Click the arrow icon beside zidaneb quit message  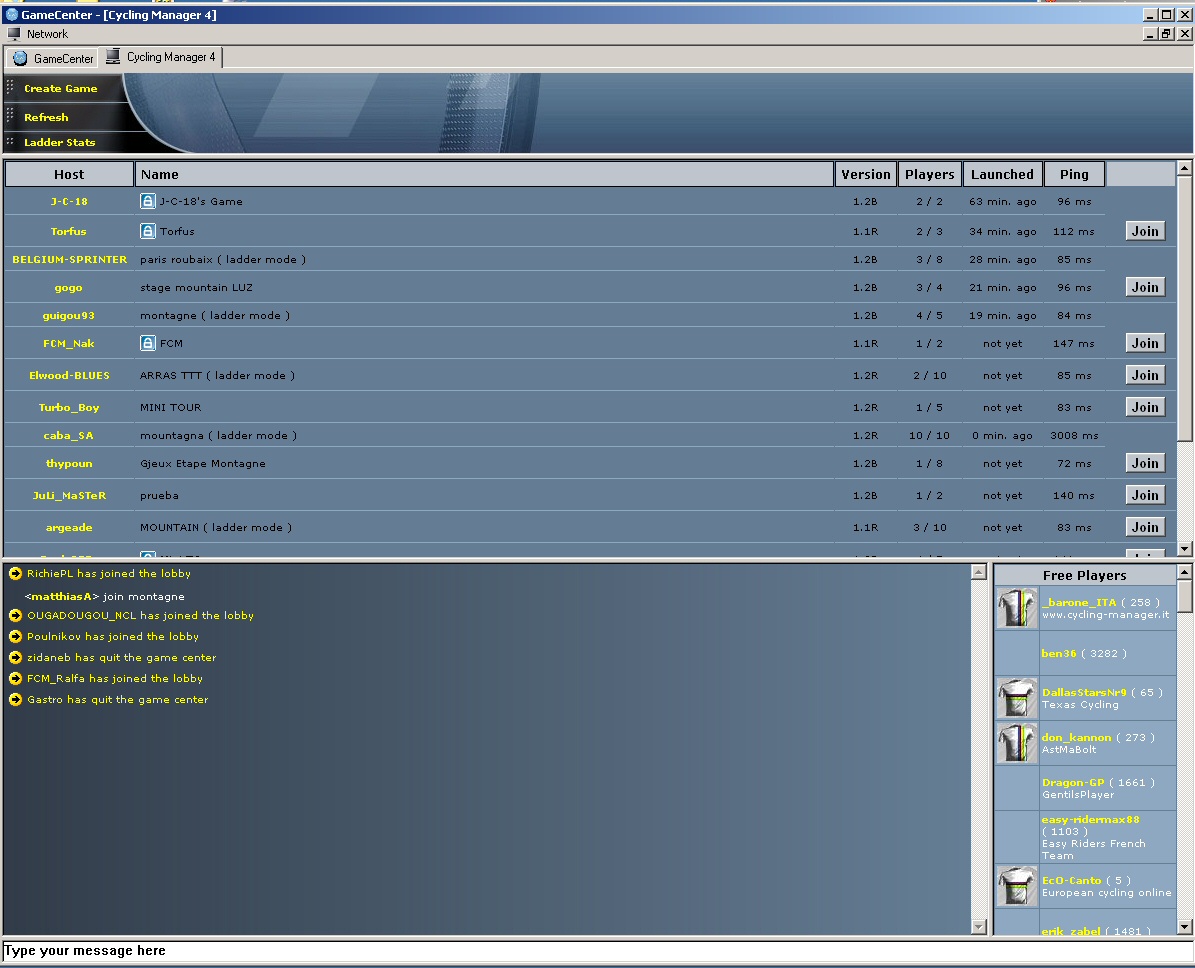click(15, 657)
